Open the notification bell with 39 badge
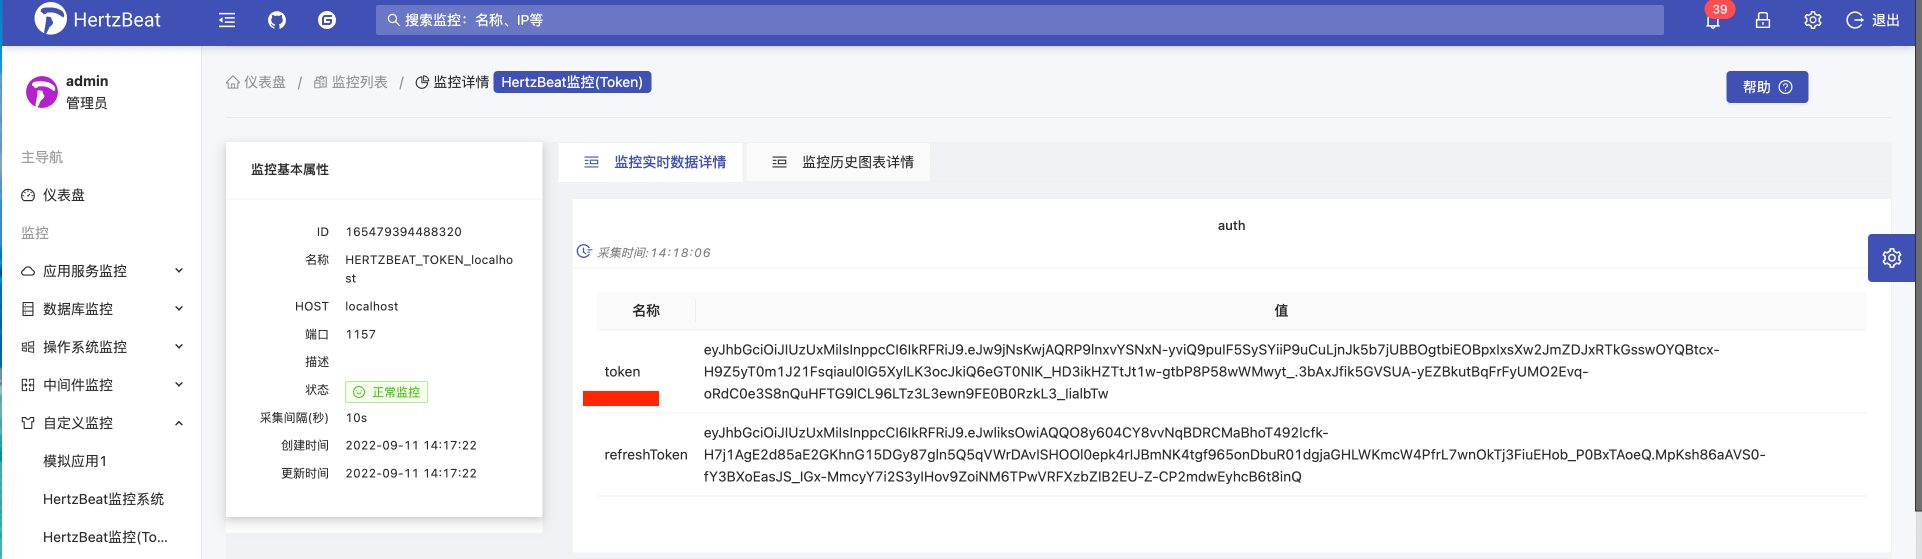Screen dimensions: 1922x559 coord(1713,20)
